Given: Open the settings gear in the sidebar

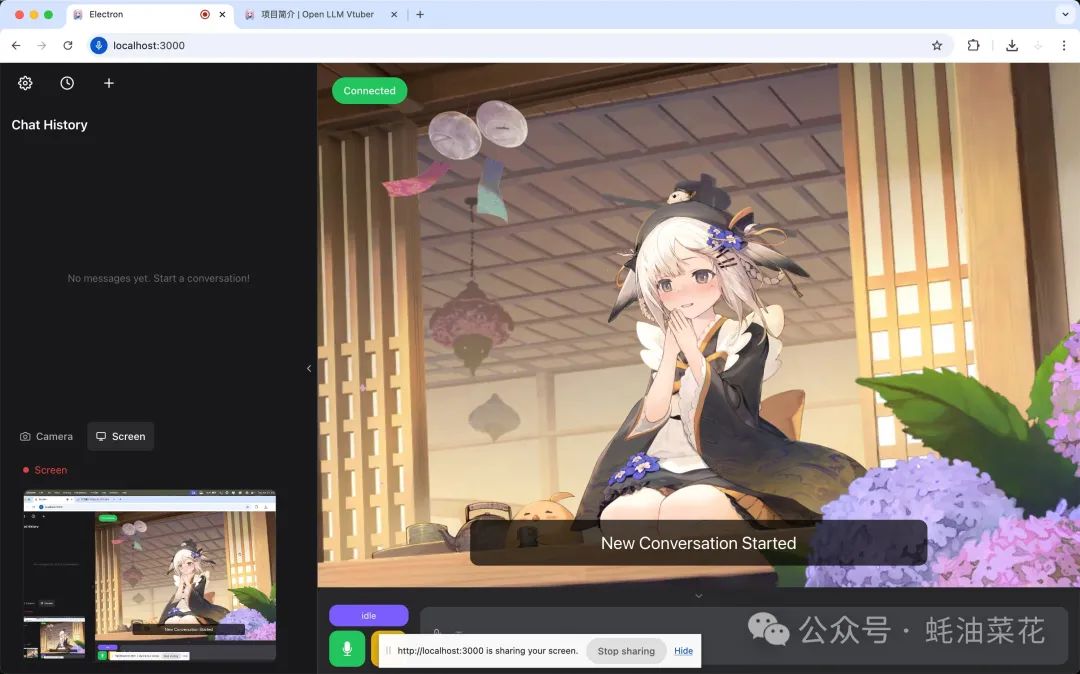Looking at the screenshot, I should click(25, 83).
